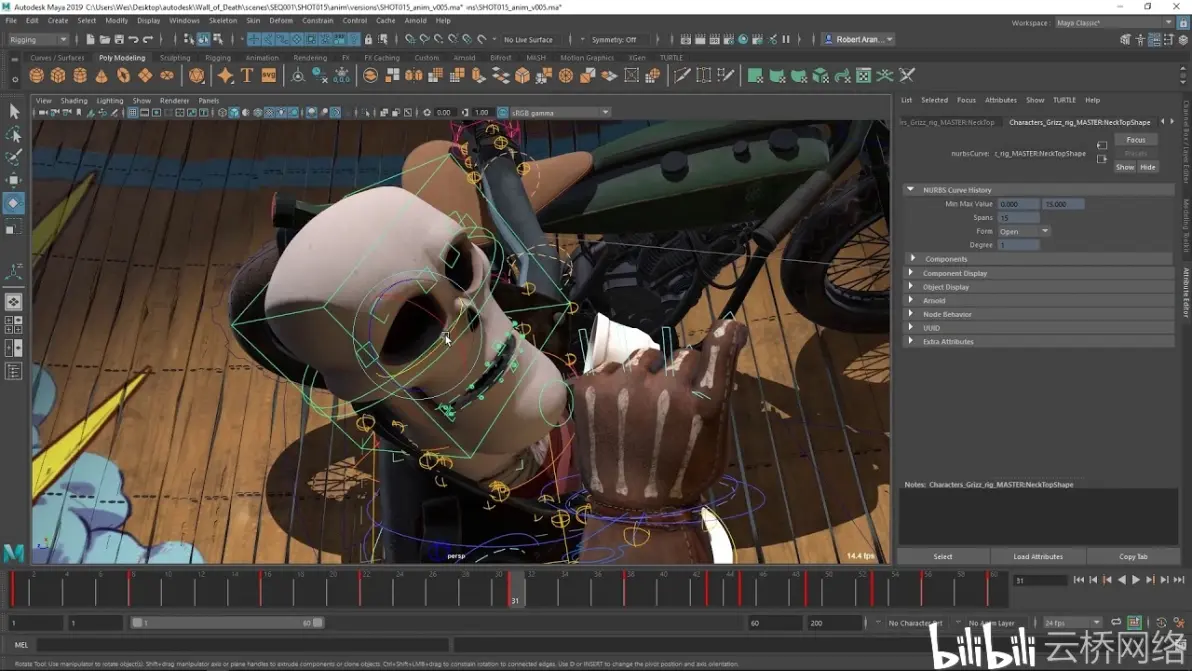Expand the Components section
1192x671 pixels.
tap(912, 259)
